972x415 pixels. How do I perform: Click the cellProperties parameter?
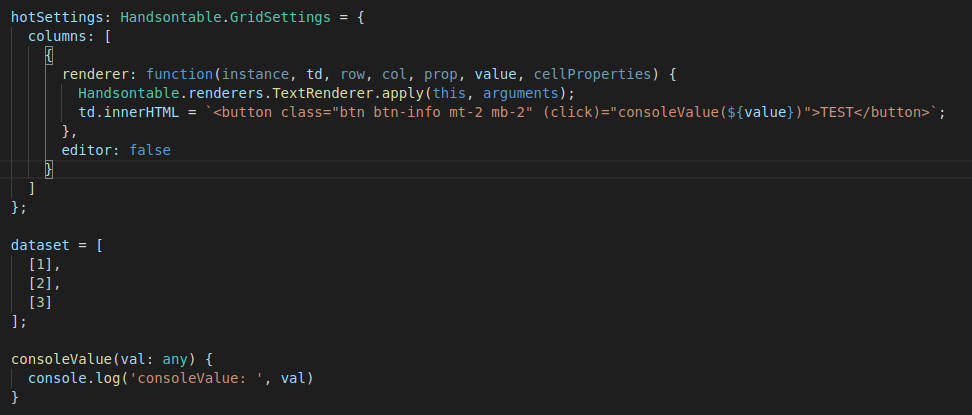tap(593, 74)
